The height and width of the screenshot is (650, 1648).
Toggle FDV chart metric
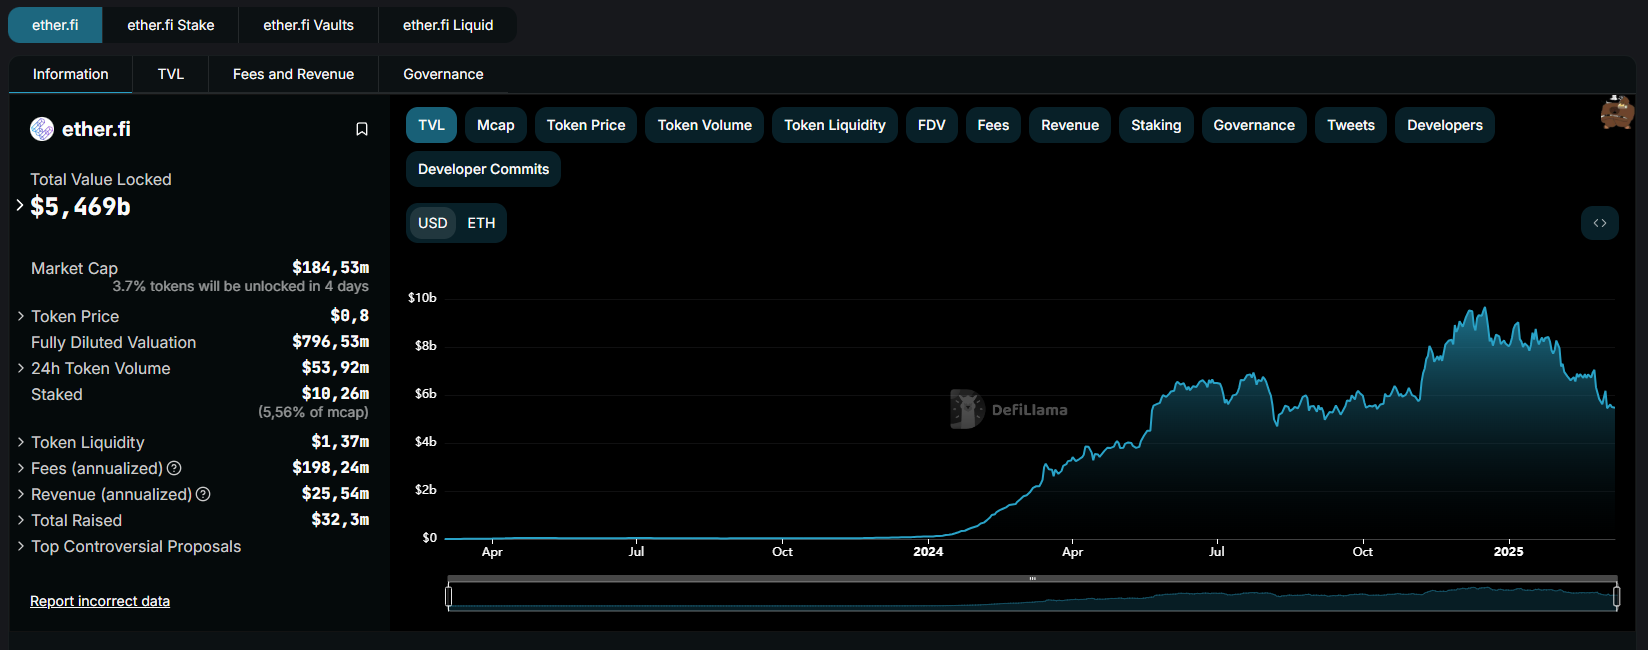pos(931,125)
